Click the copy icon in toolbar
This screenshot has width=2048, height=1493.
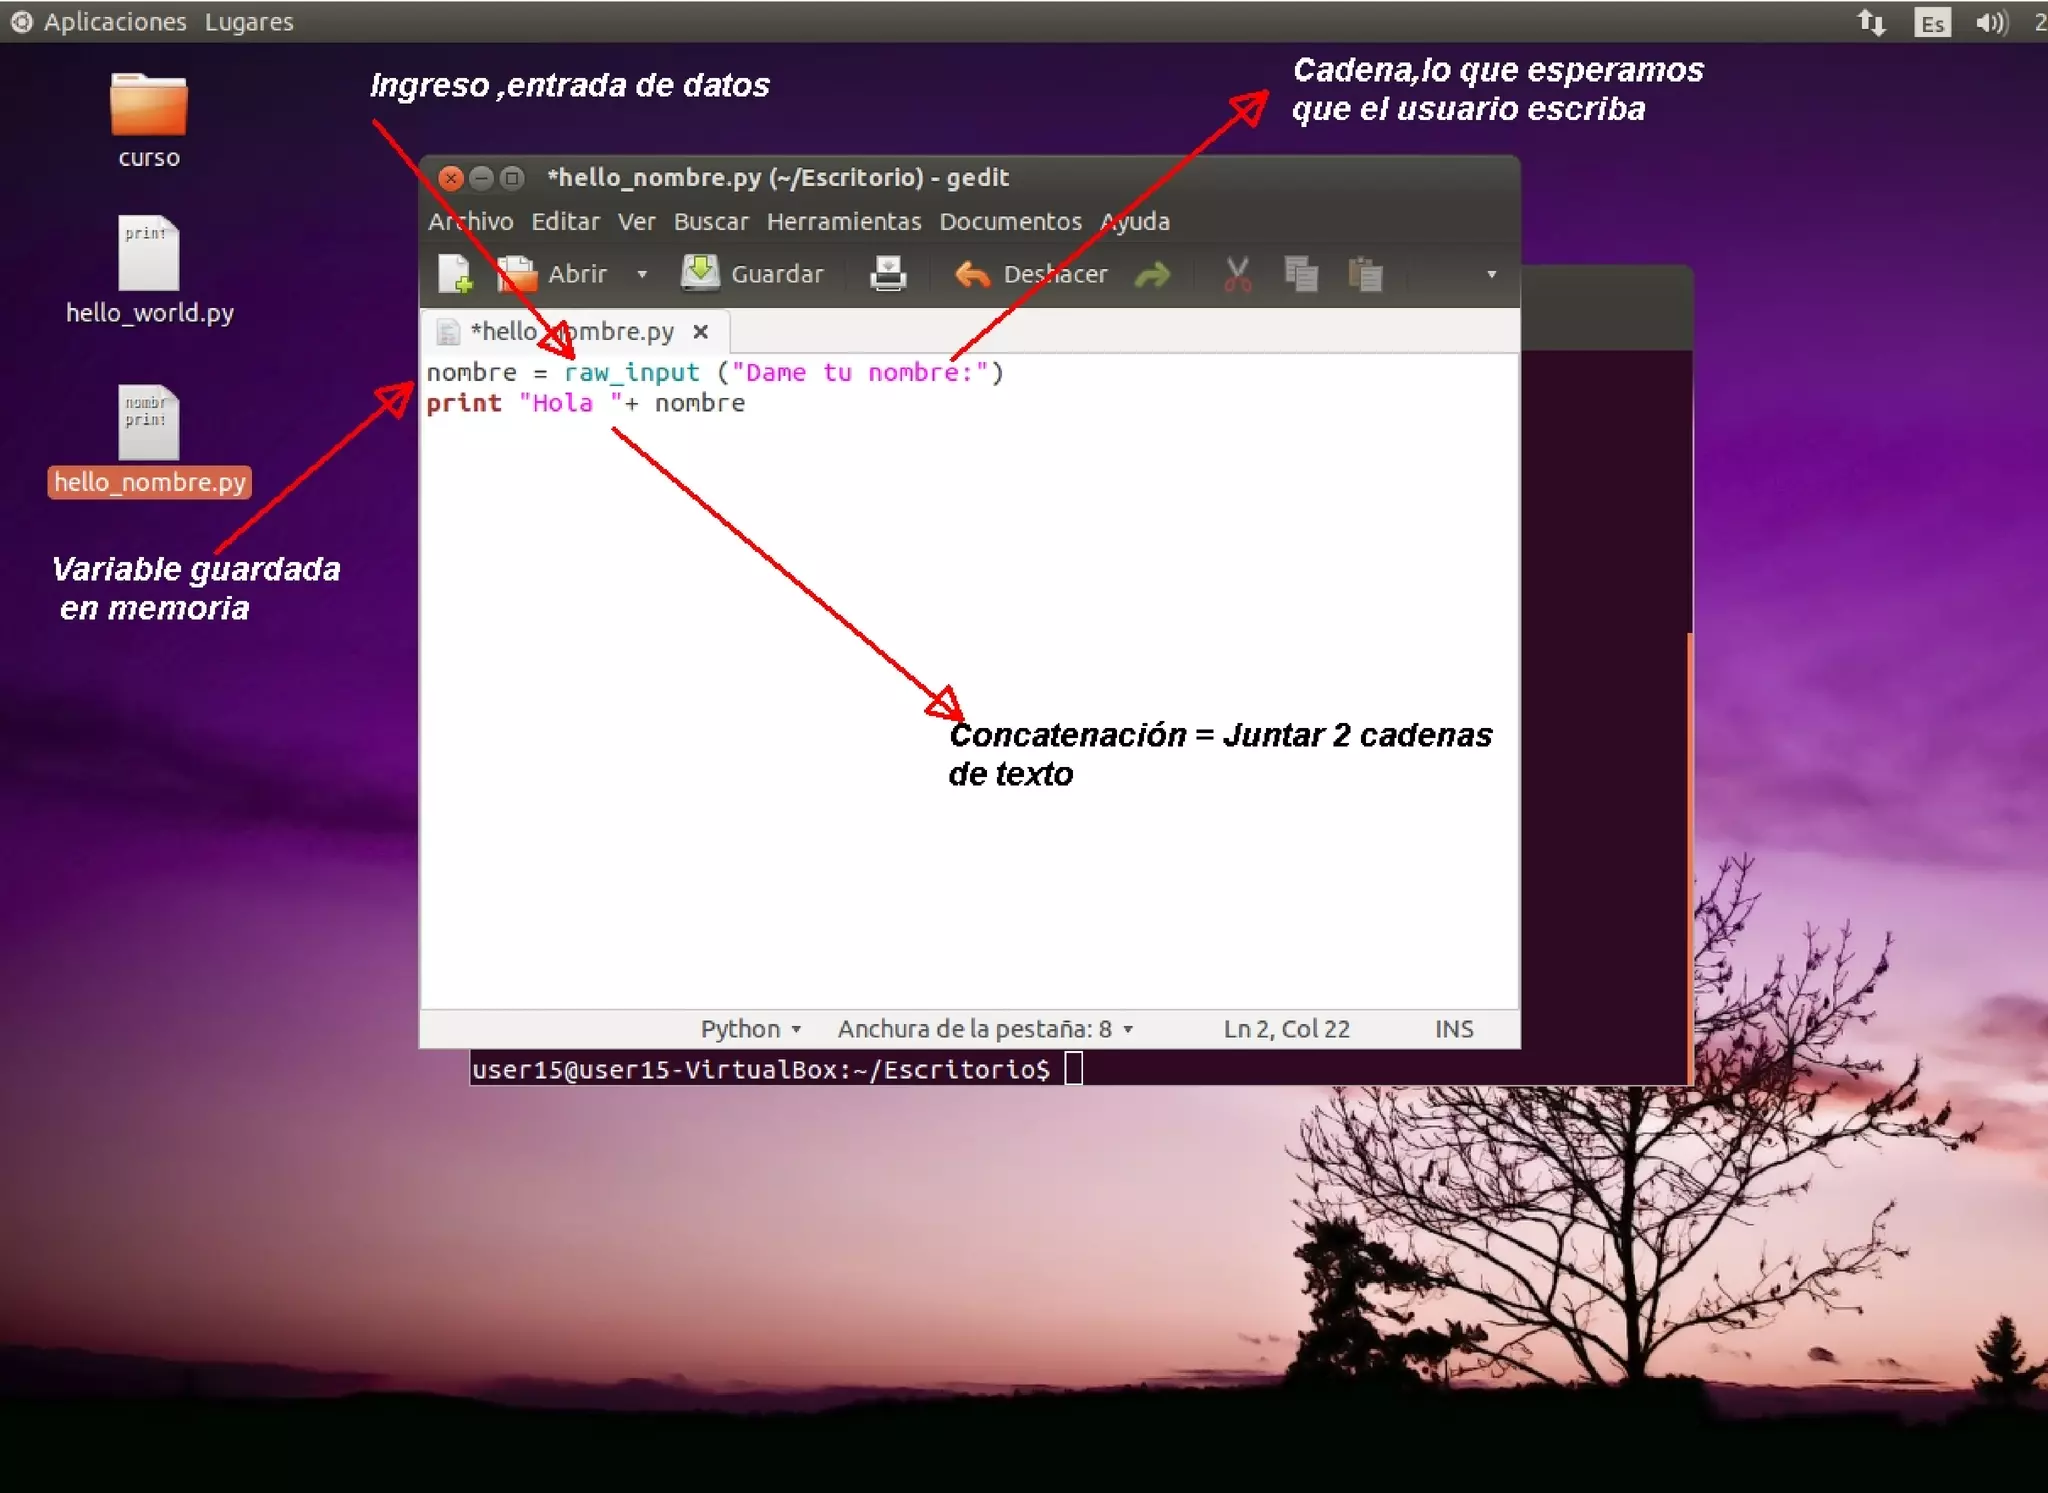pos(1300,274)
